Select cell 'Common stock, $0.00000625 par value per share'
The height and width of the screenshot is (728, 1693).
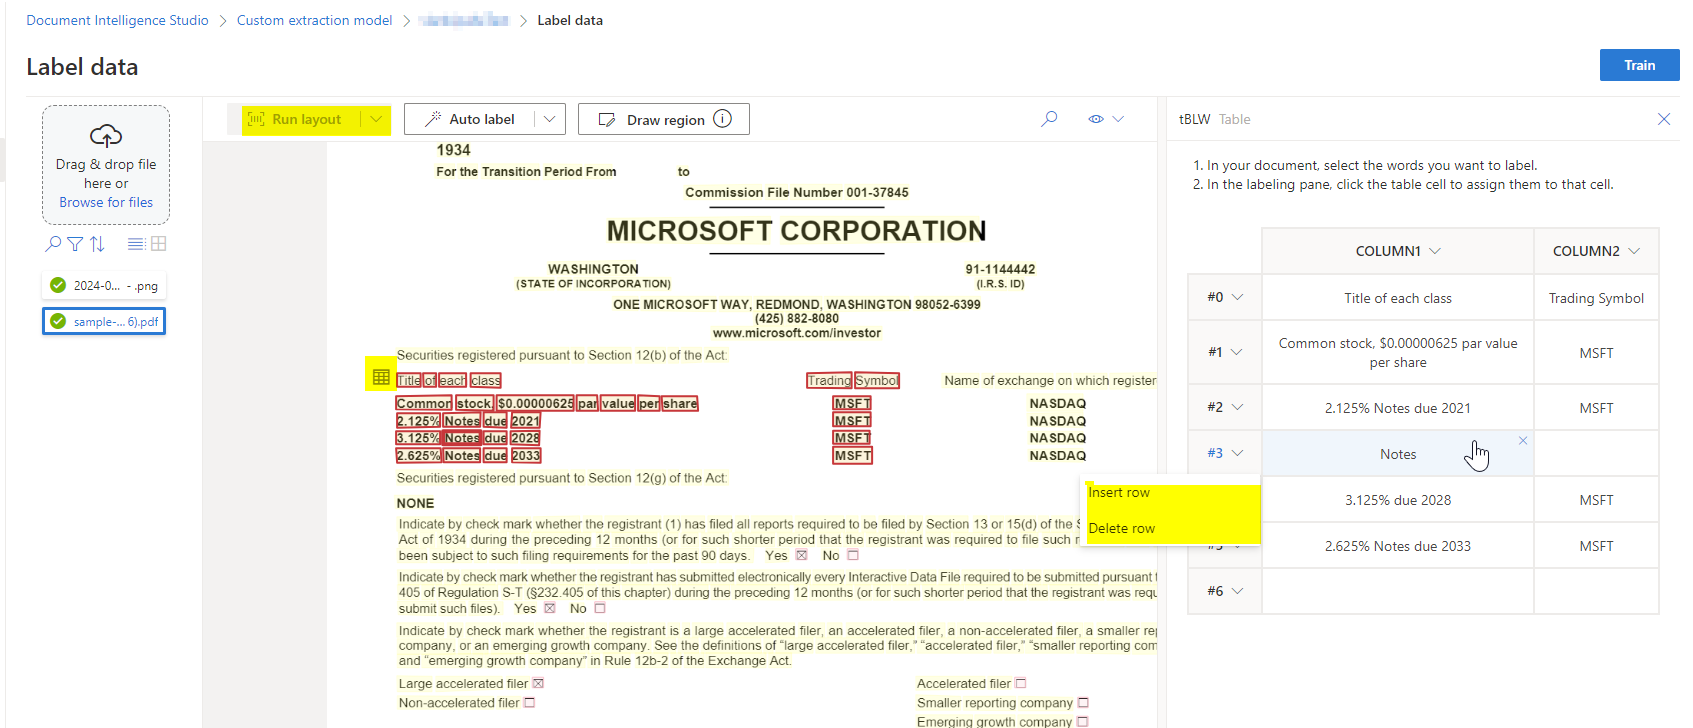click(x=1398, y=352)
